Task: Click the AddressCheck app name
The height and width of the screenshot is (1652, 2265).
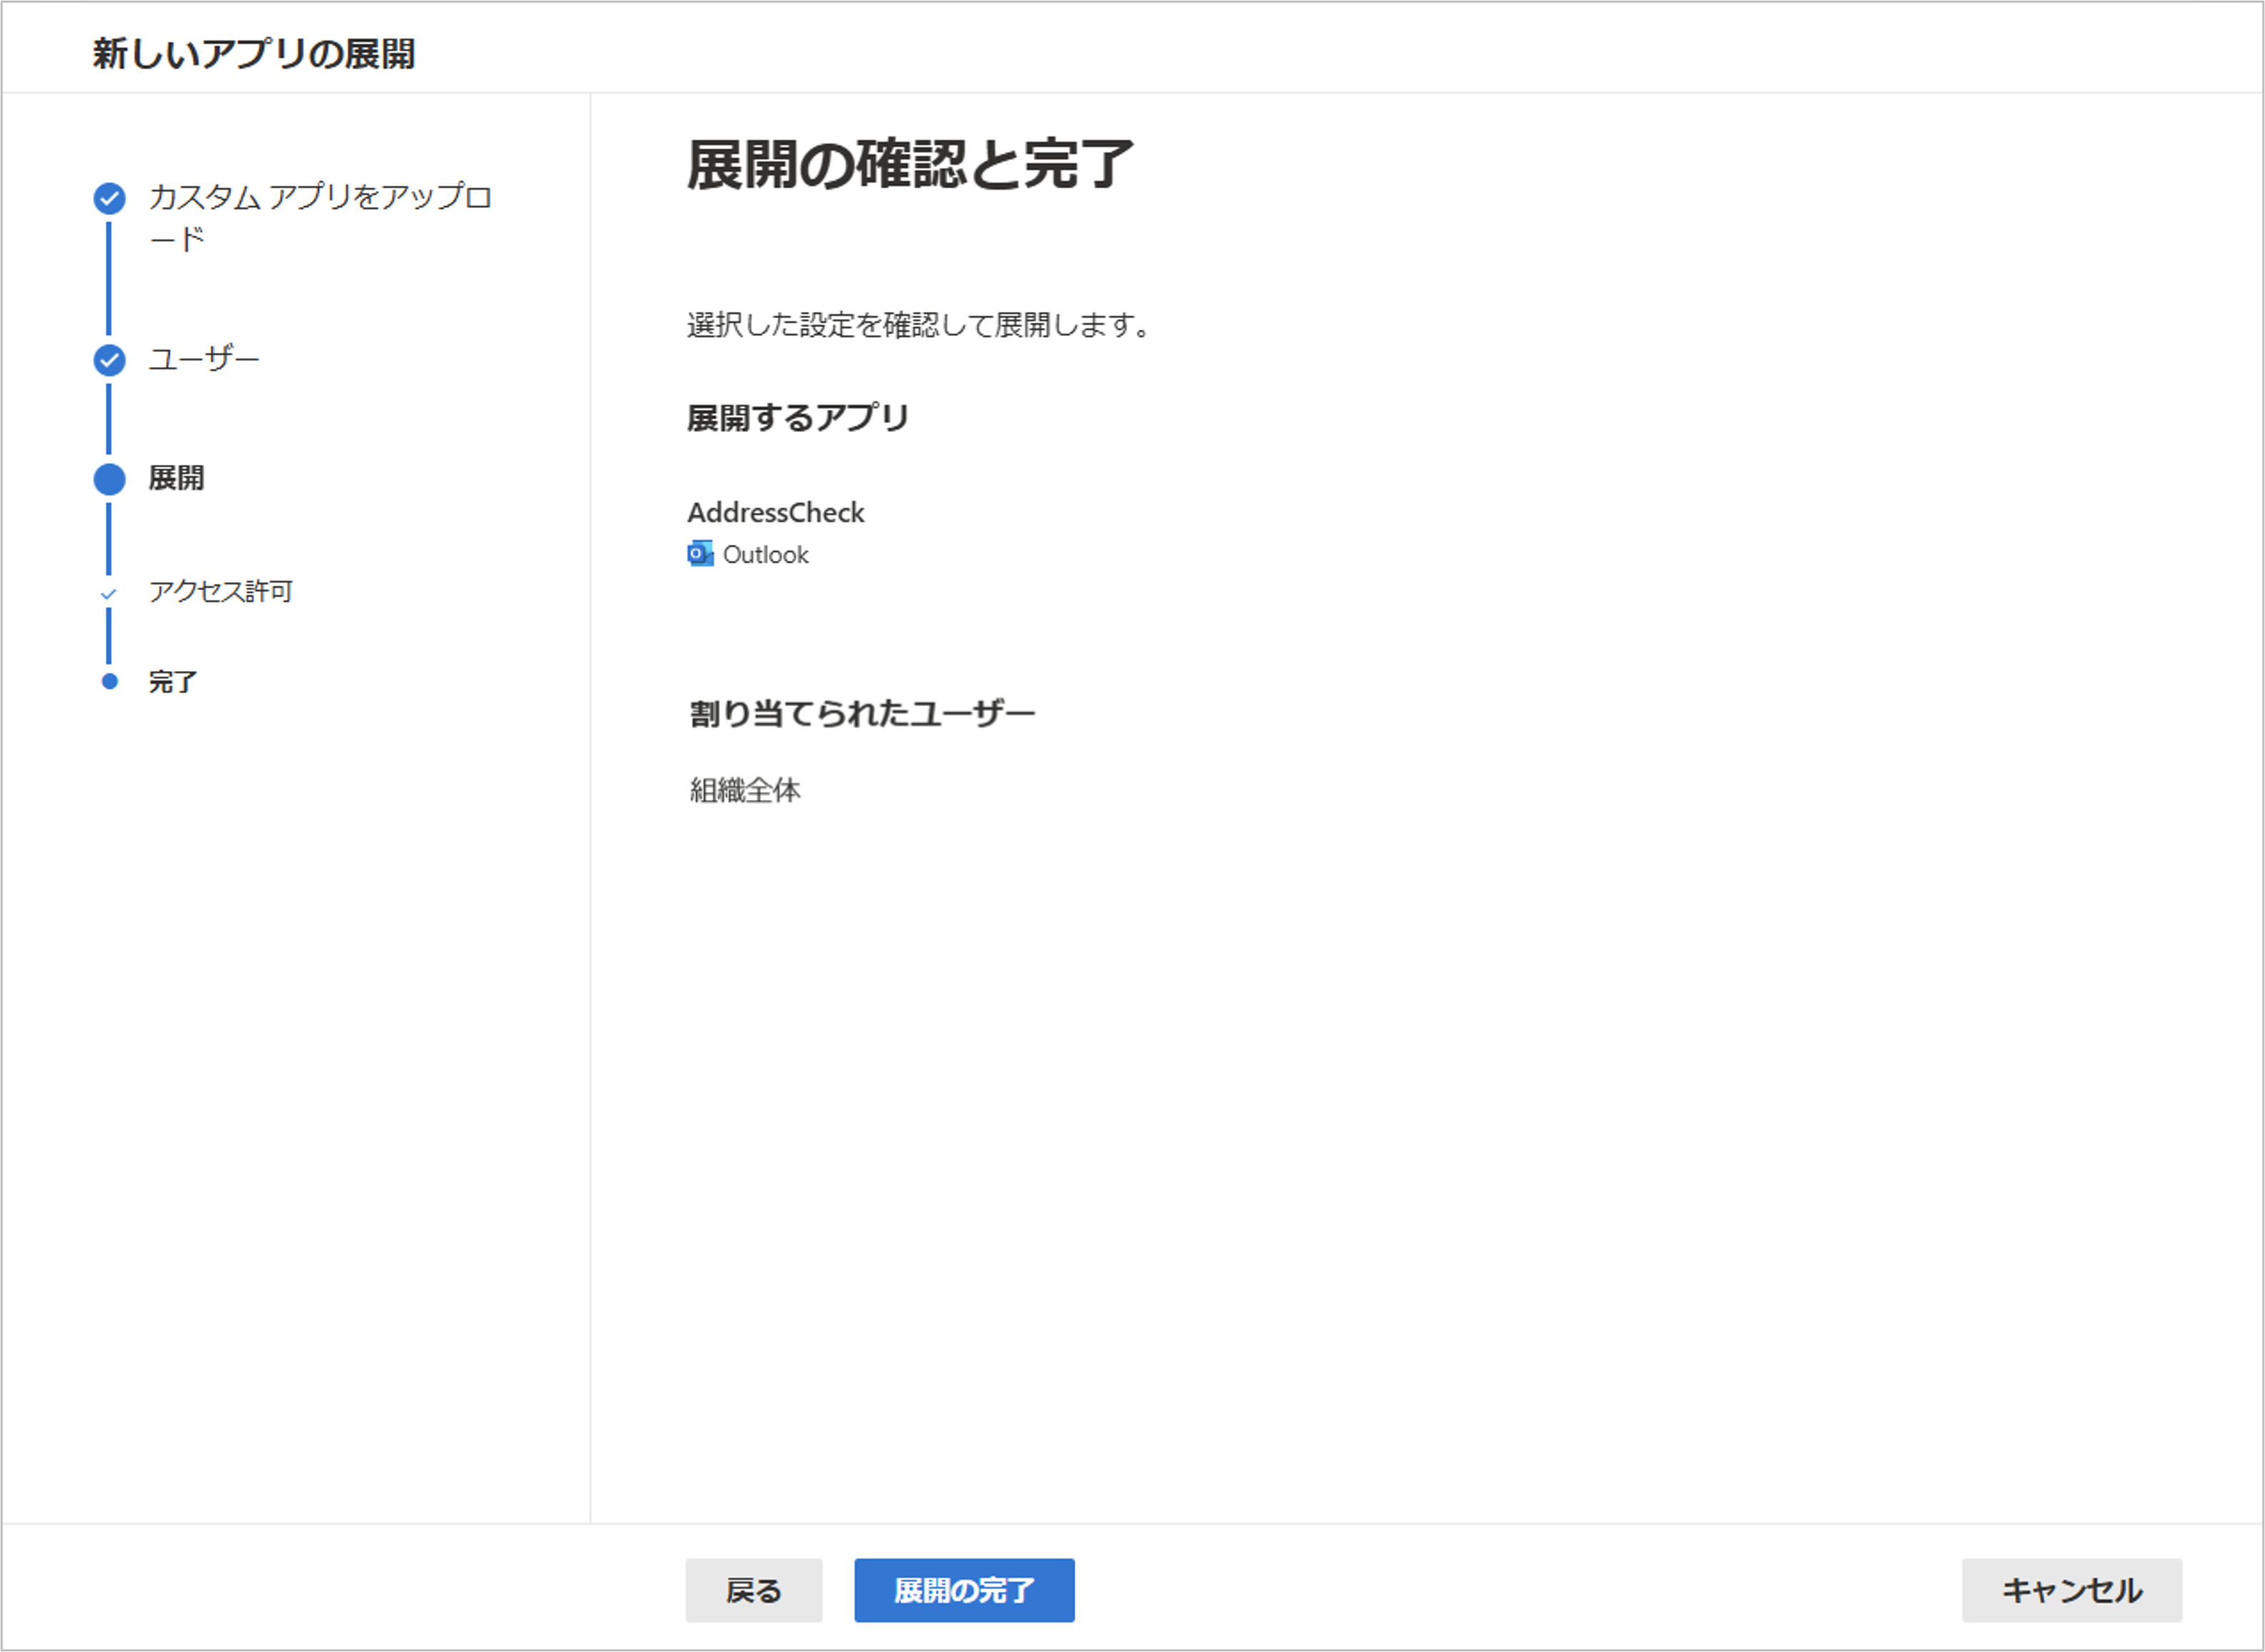Action: [x=775, y=512]
